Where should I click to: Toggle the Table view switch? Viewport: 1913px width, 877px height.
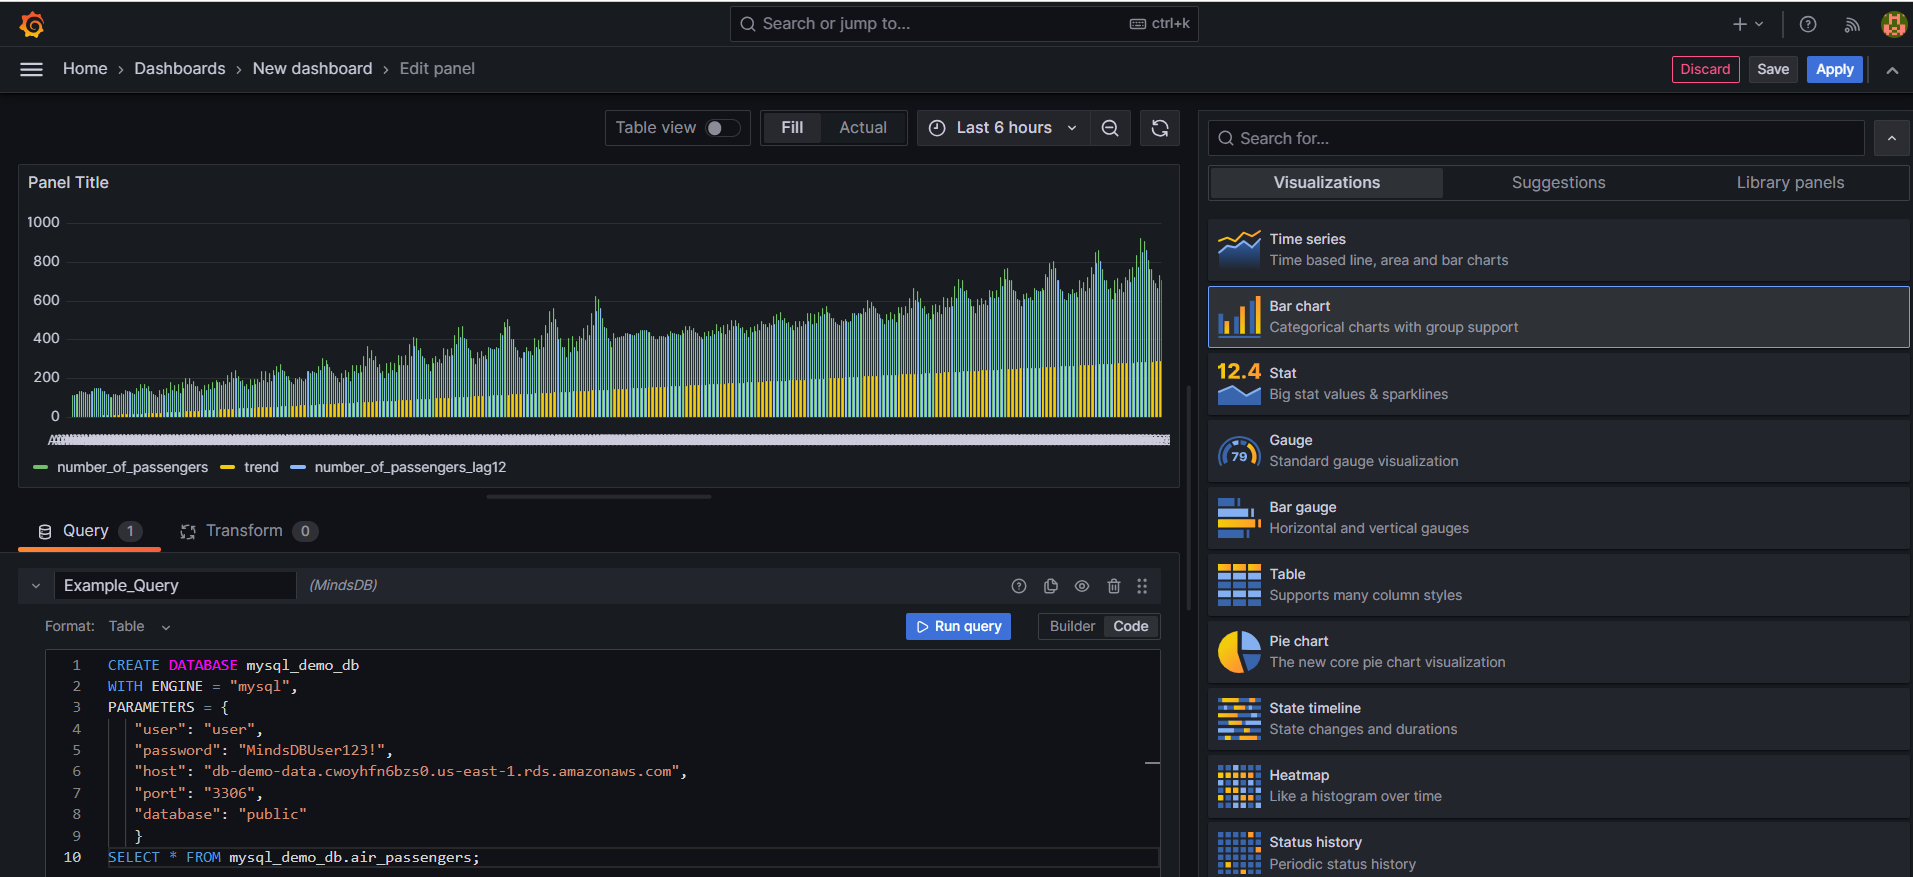click(x=722, y=128)
